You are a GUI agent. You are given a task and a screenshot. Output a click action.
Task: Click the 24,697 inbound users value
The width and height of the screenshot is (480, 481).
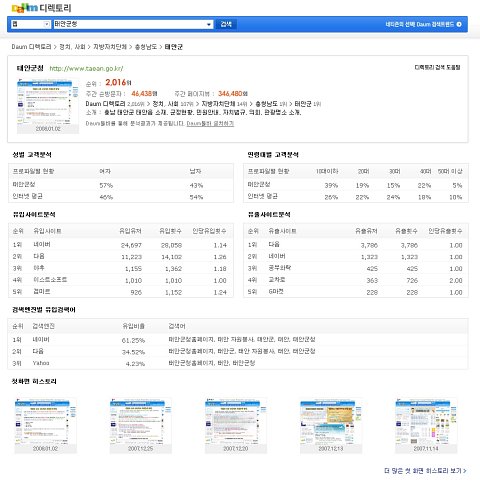click(131, 245)
